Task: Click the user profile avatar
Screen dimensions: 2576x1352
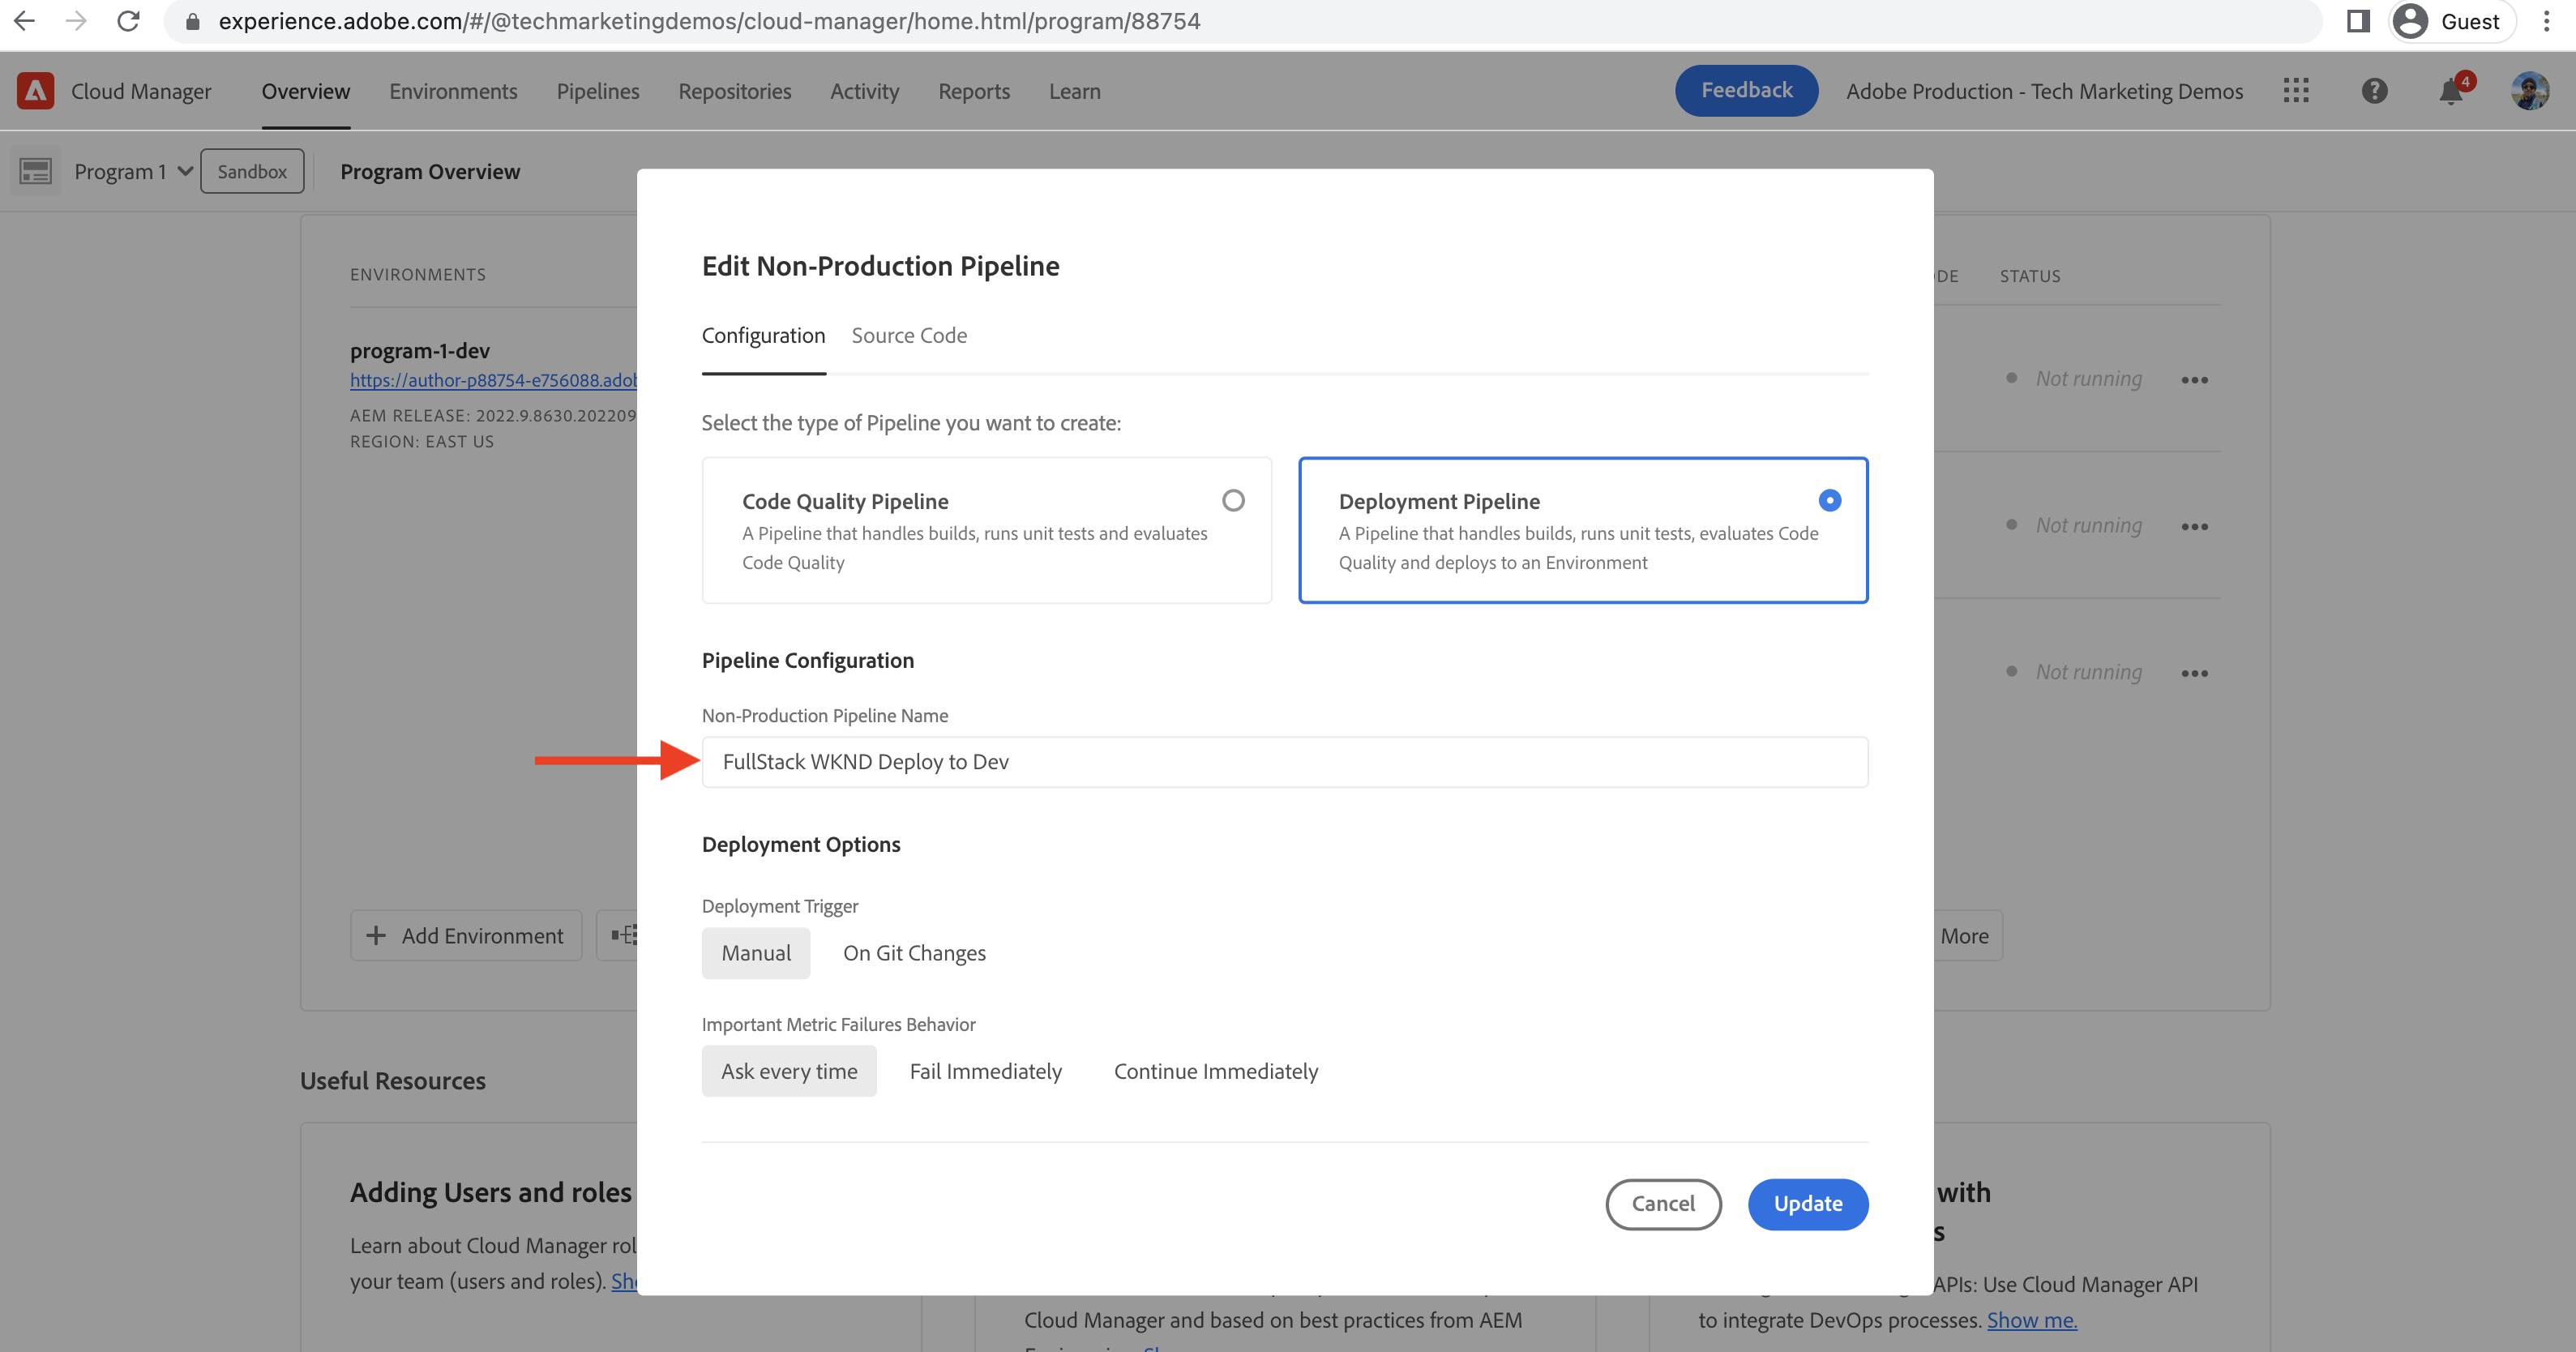Action: tap(2529, 91)
